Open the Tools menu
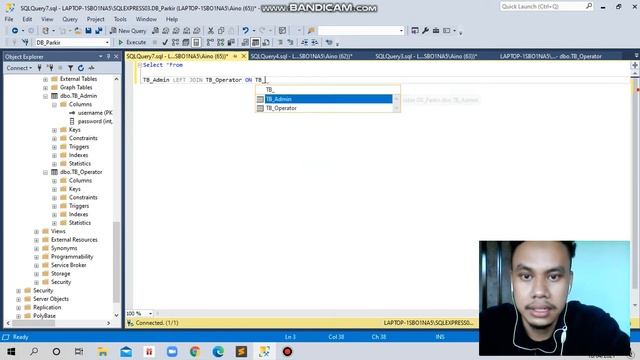Screen dimensions: 640x360 click(x=120, y=19)
